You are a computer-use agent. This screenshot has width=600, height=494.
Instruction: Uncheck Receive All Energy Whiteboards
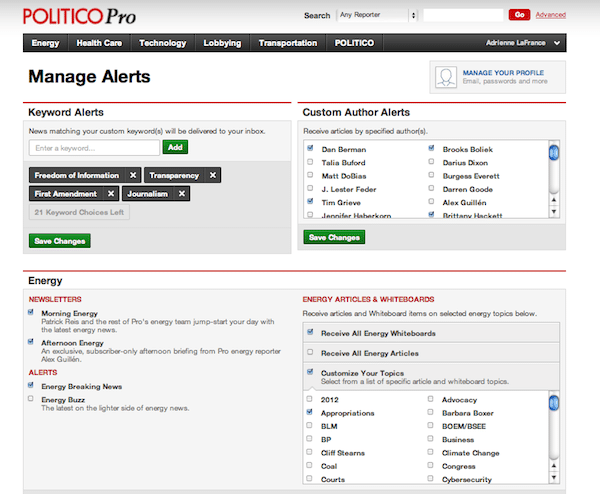coord(310,332)
